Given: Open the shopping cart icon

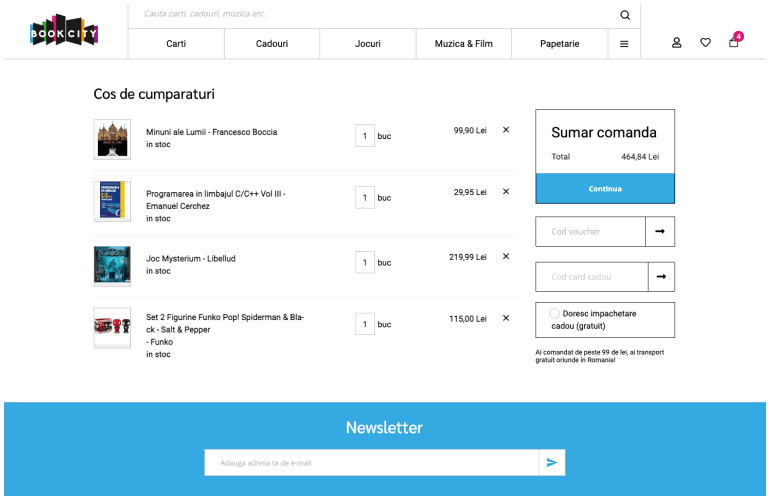Looking at the screenshot, I should (x=734, y=42).
